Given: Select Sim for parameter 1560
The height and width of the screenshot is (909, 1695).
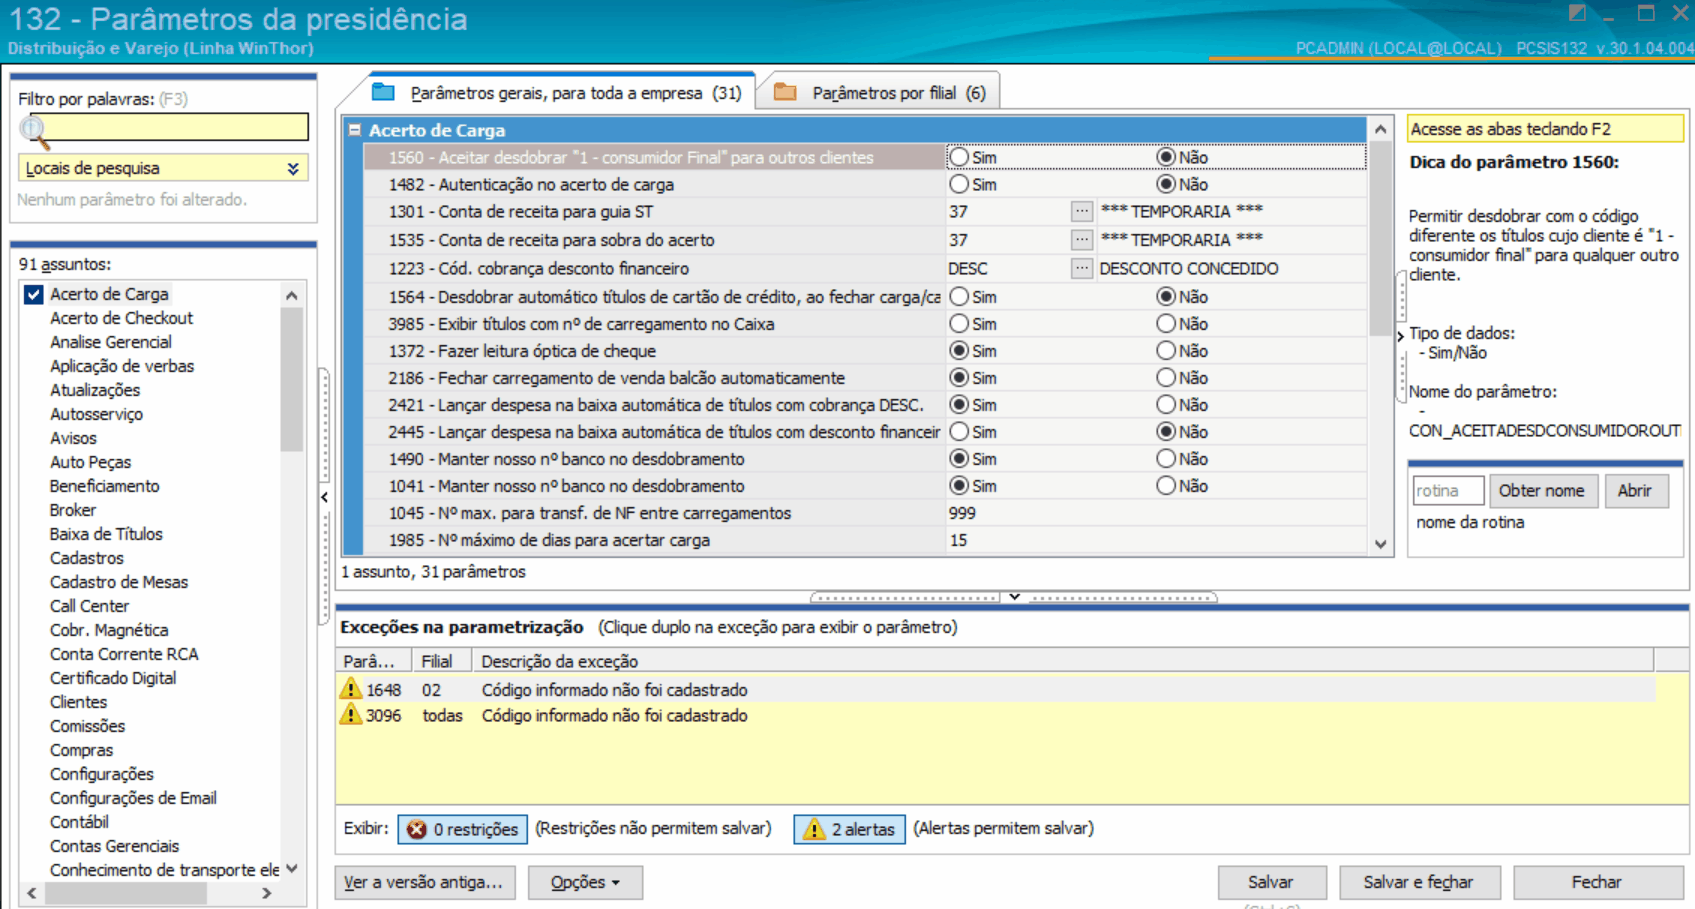Looking at the screenshot, I should (959, 157).
